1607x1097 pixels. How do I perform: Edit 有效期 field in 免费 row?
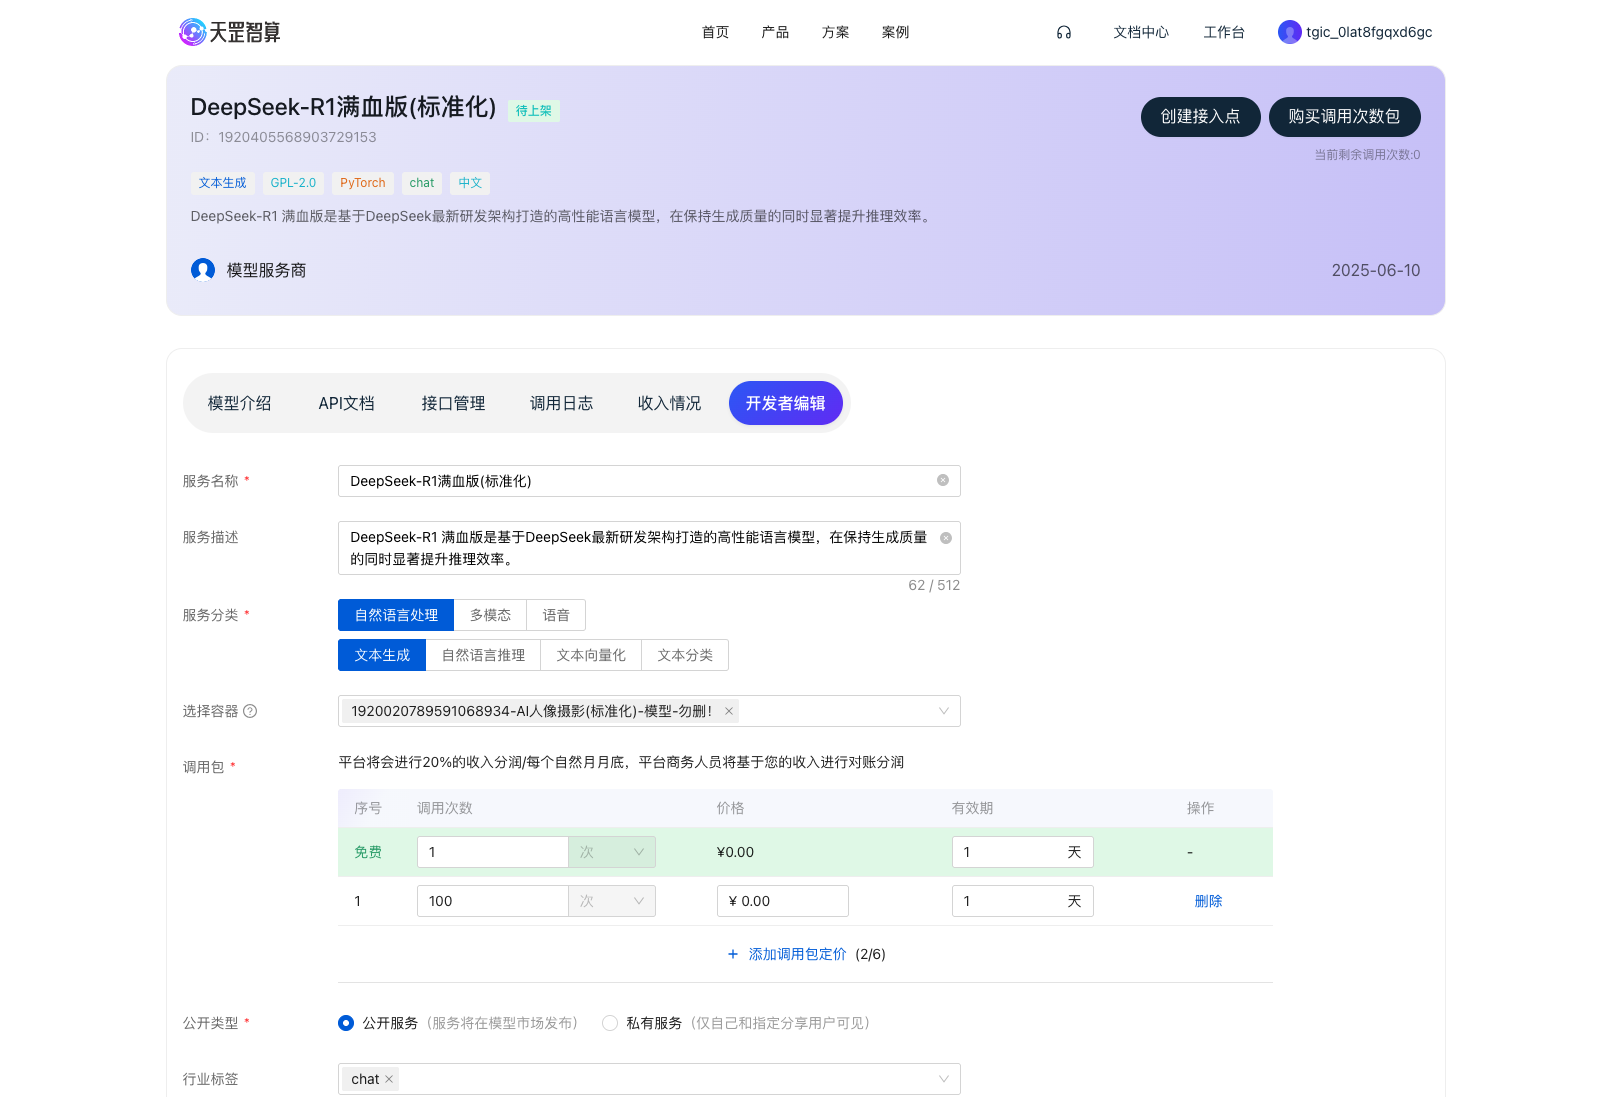click(1023, 852)
